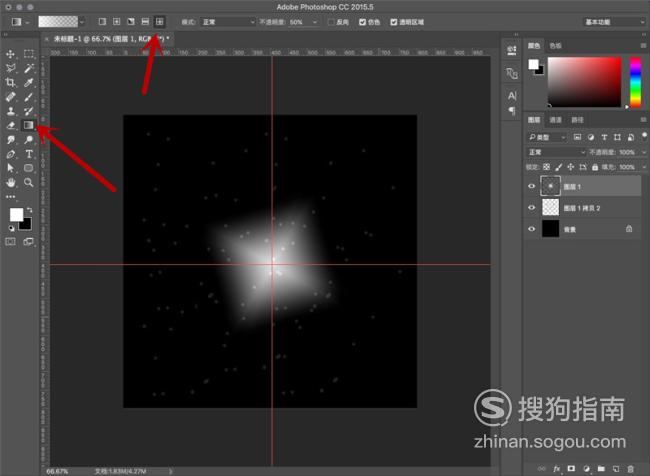Switch to the Layers (图层) tab
This screenshot has height=476, width=650.
[534, 120]
